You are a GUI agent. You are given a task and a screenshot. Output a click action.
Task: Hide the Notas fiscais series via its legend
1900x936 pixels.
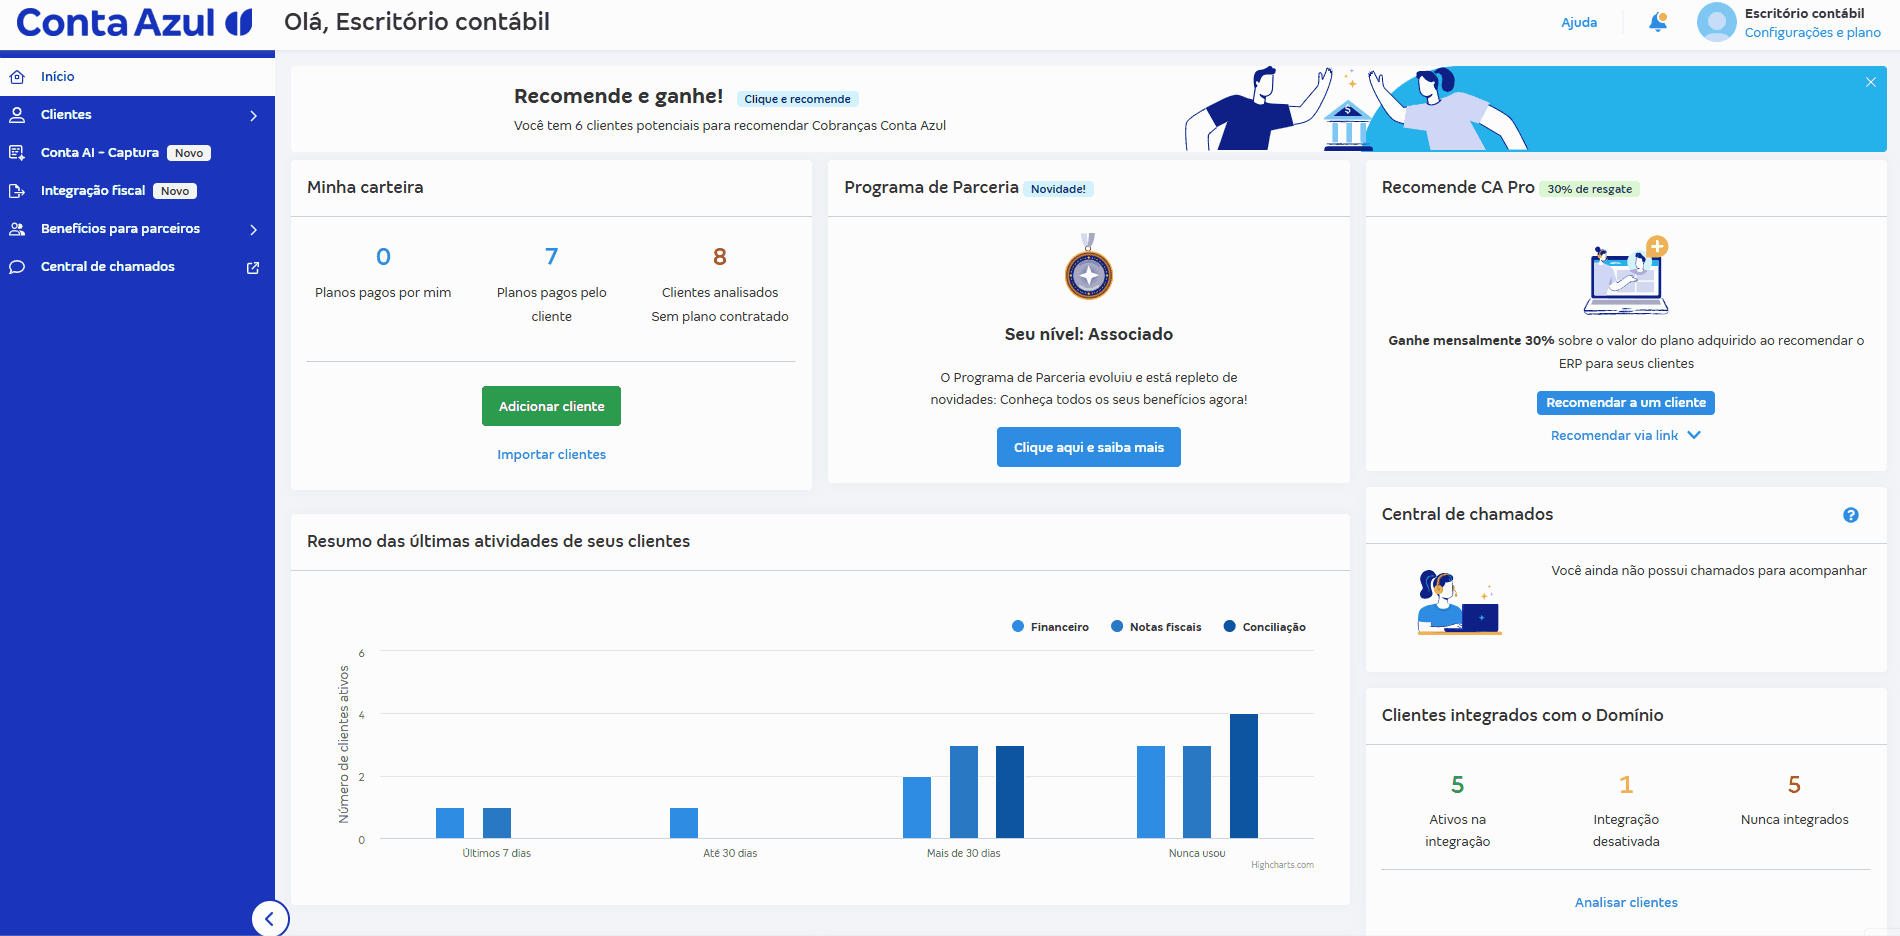[x=1156, y=626]
